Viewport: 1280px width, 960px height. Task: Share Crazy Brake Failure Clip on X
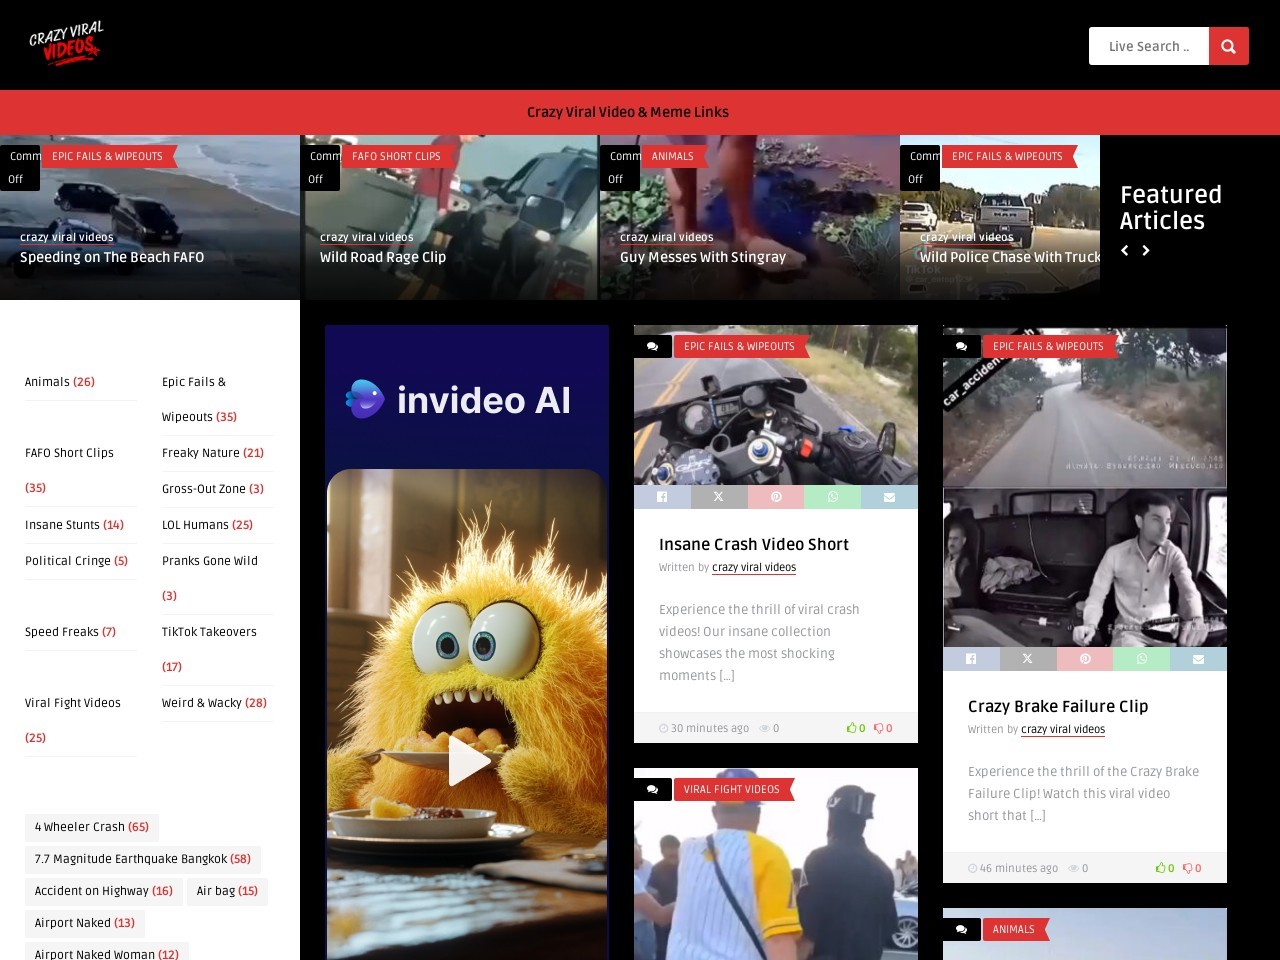[1027, 659]
